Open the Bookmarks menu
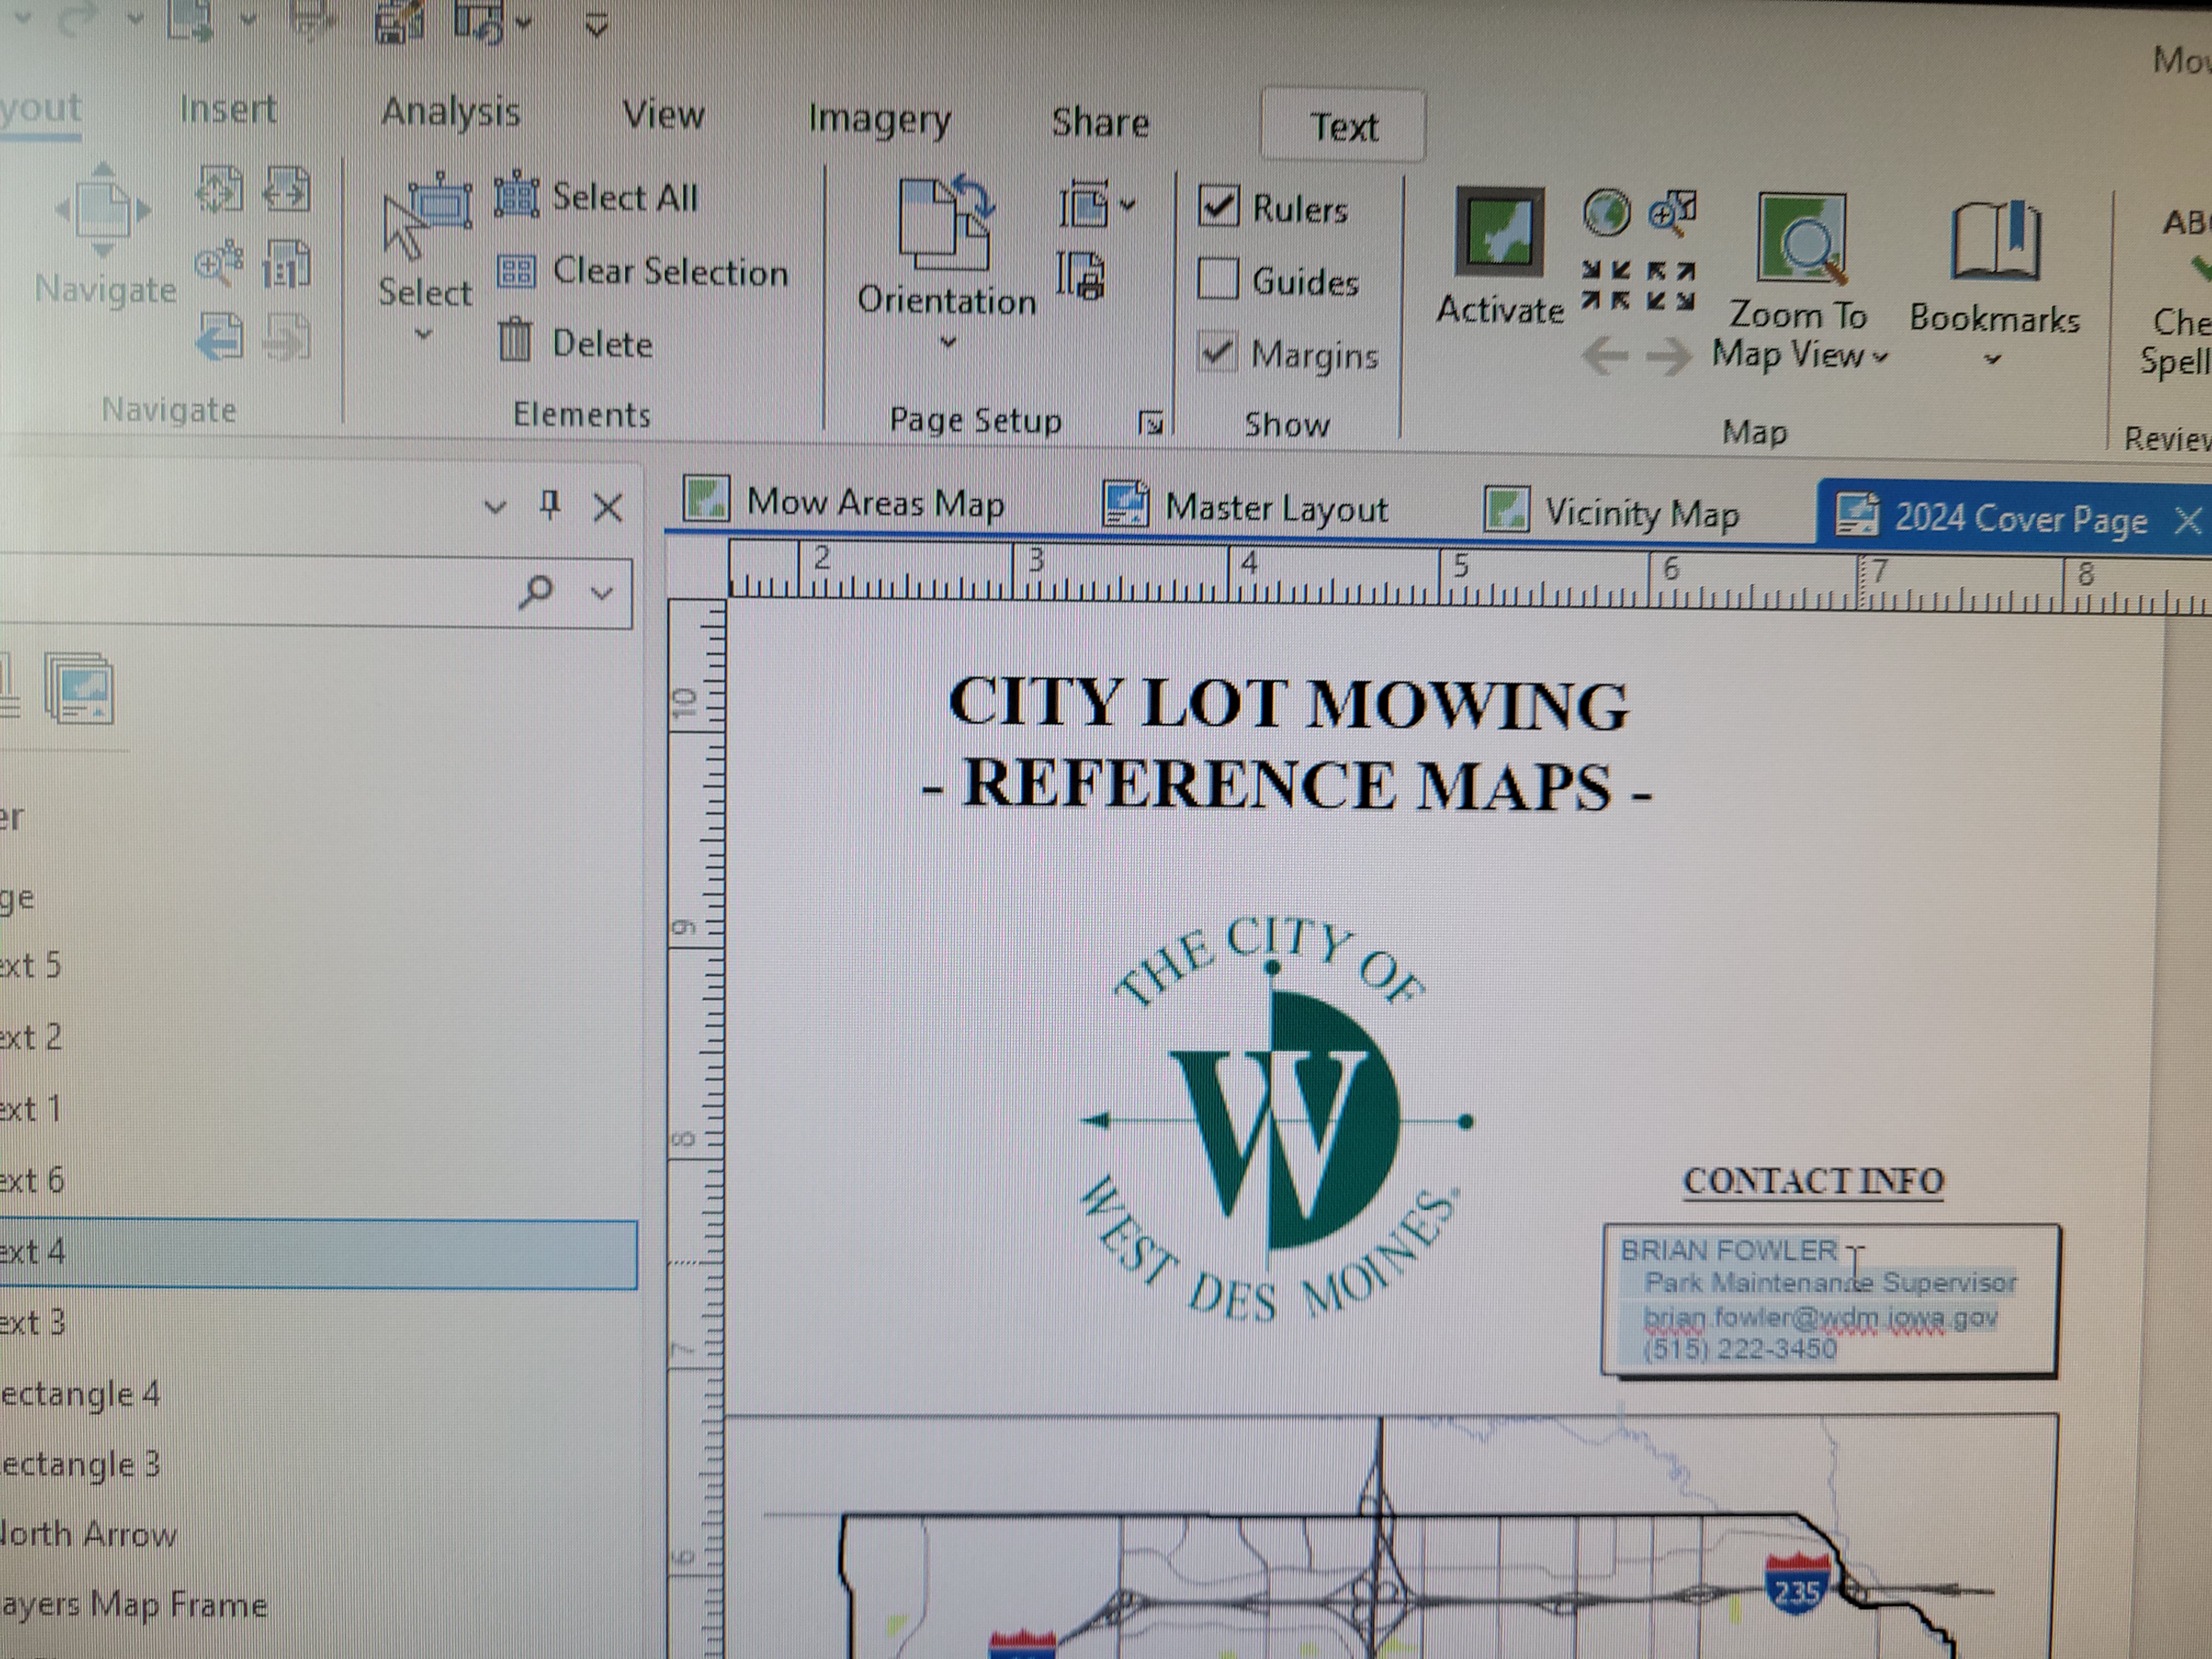The height and width of the screenshot is (1659, 2212). 1994,283
